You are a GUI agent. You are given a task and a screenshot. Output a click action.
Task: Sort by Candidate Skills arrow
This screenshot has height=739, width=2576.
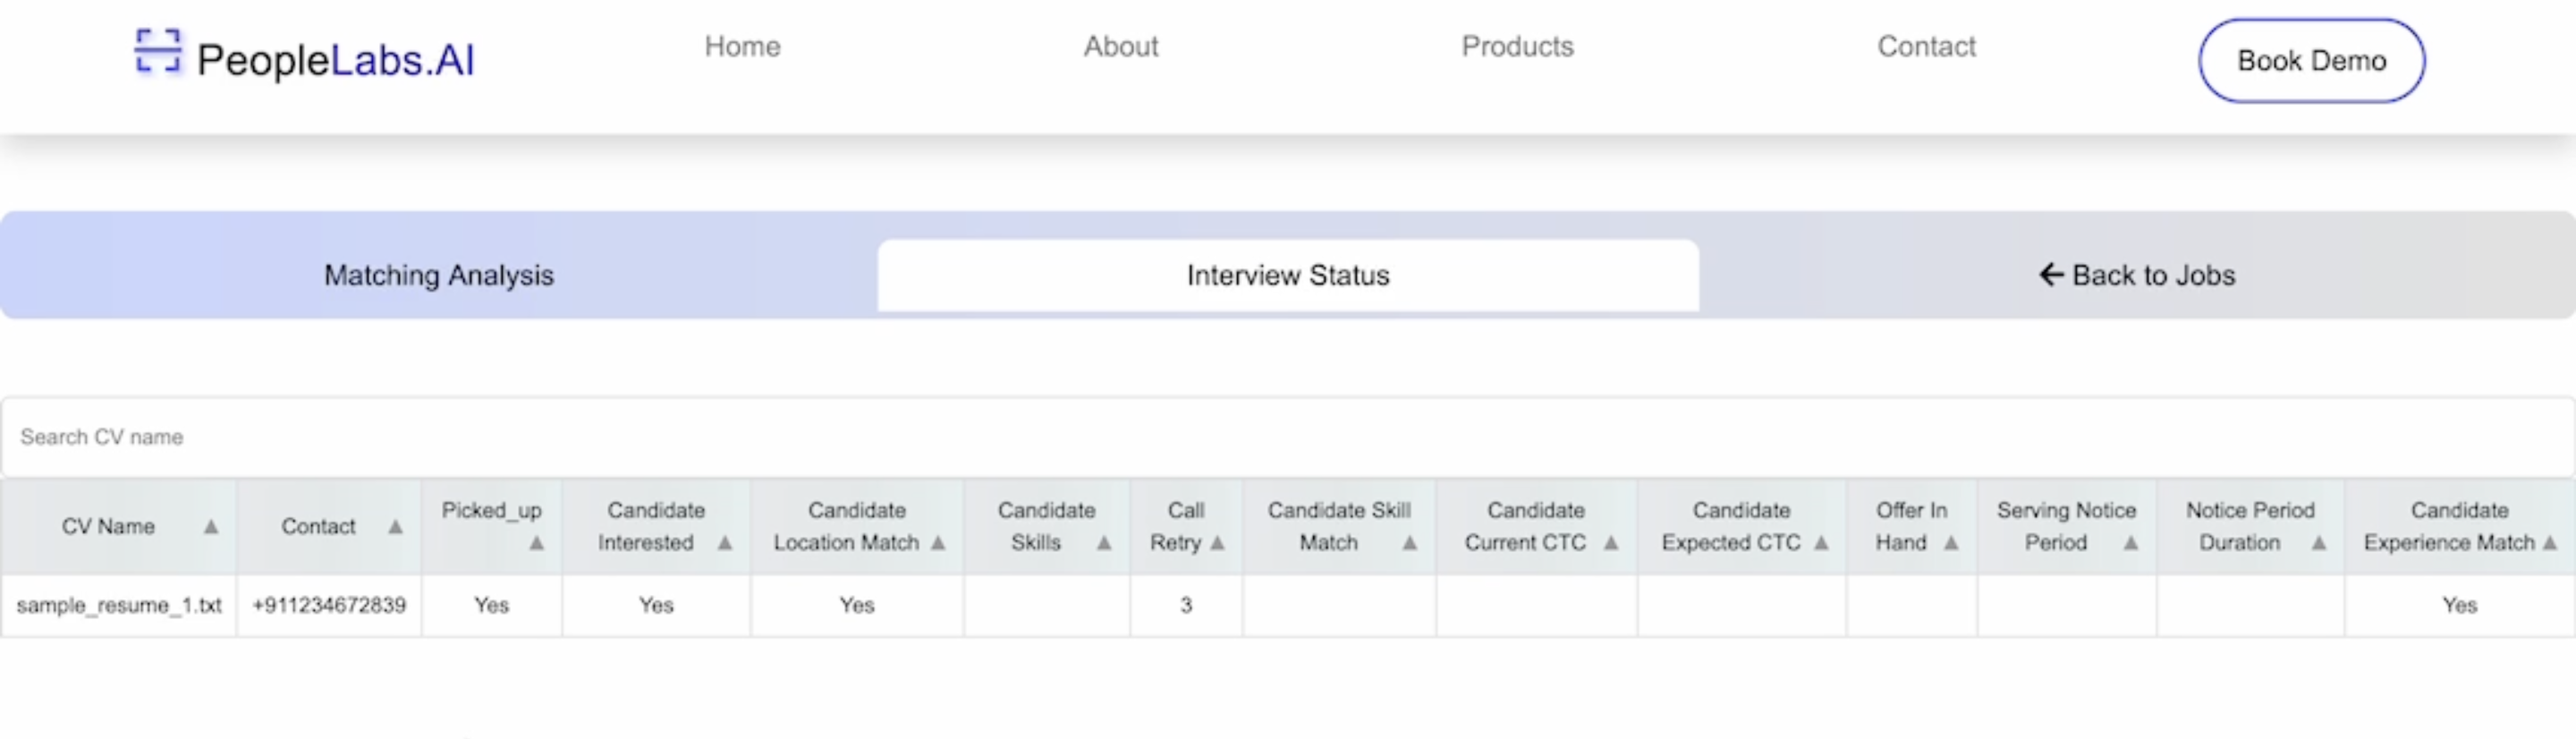[1104, 543]
